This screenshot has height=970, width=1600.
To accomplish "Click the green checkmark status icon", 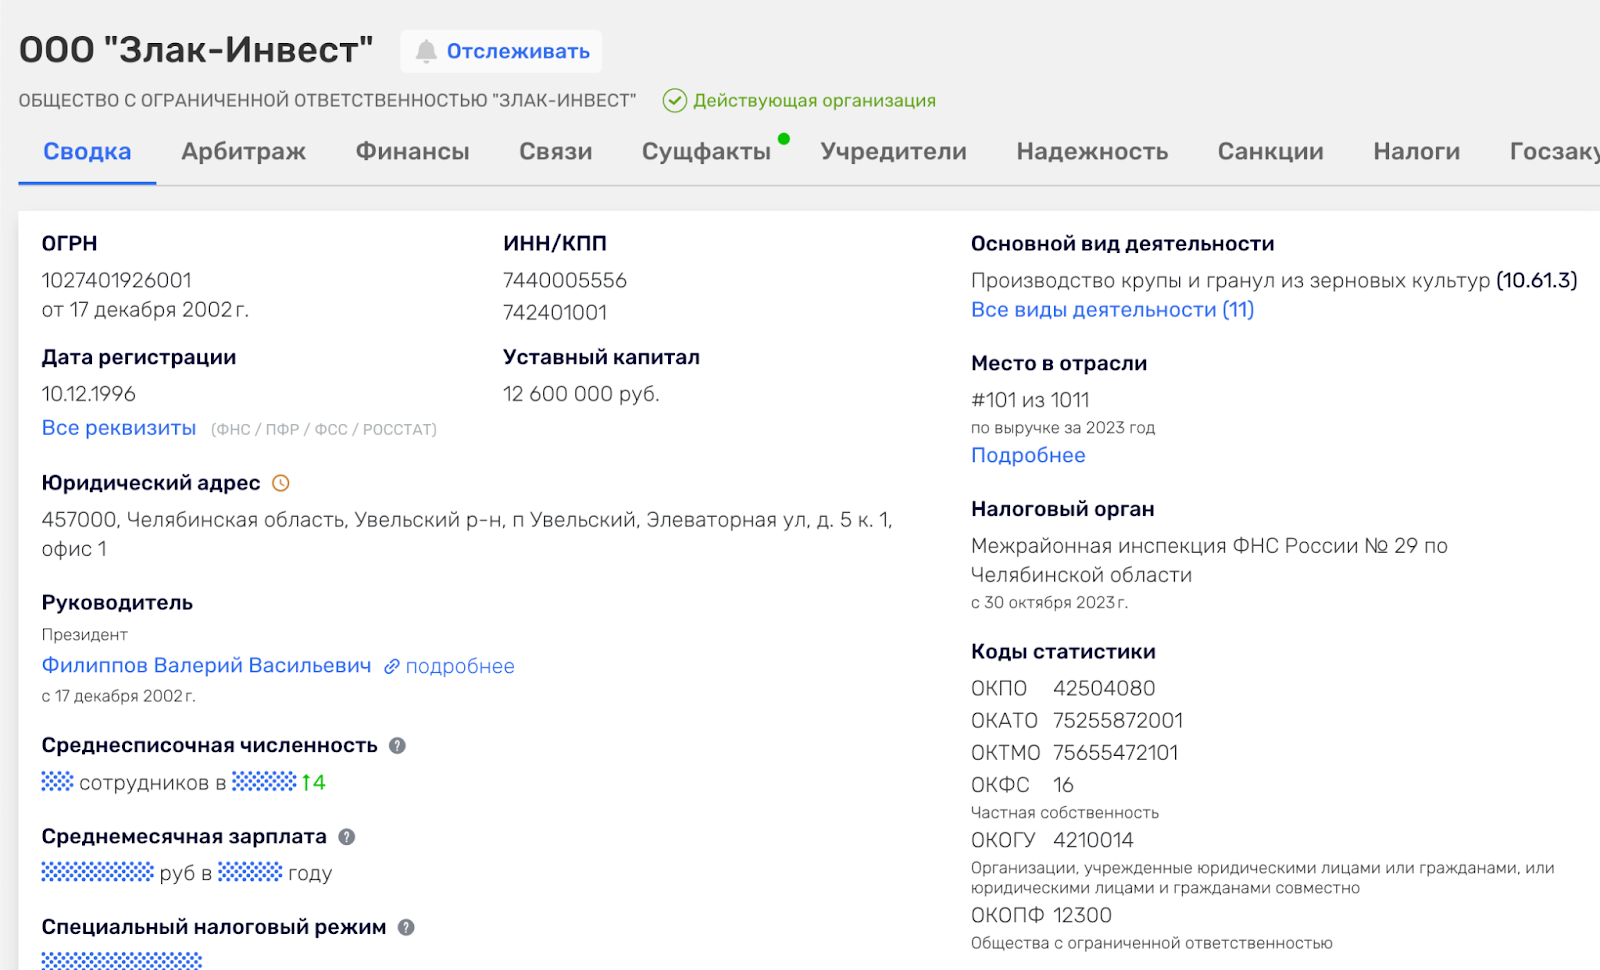I will pyautogui.click(x=675, y=100).
